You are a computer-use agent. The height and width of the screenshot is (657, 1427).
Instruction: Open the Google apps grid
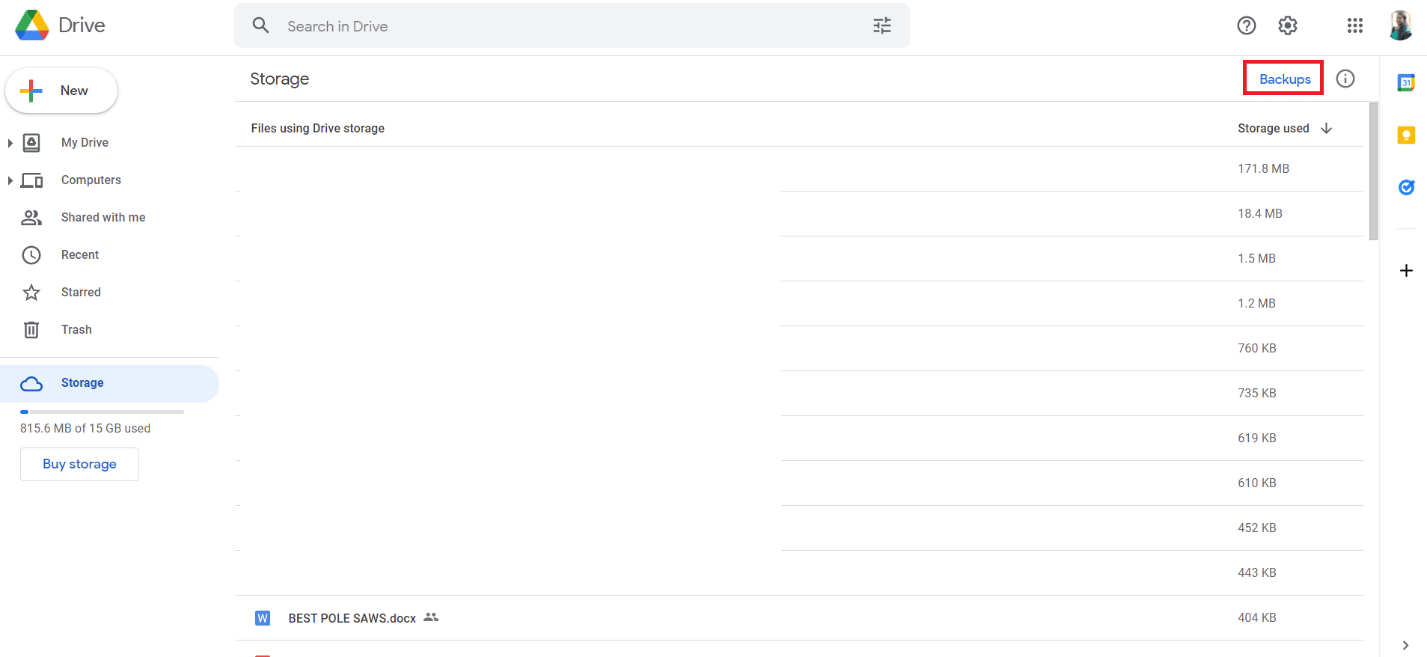1355,26
